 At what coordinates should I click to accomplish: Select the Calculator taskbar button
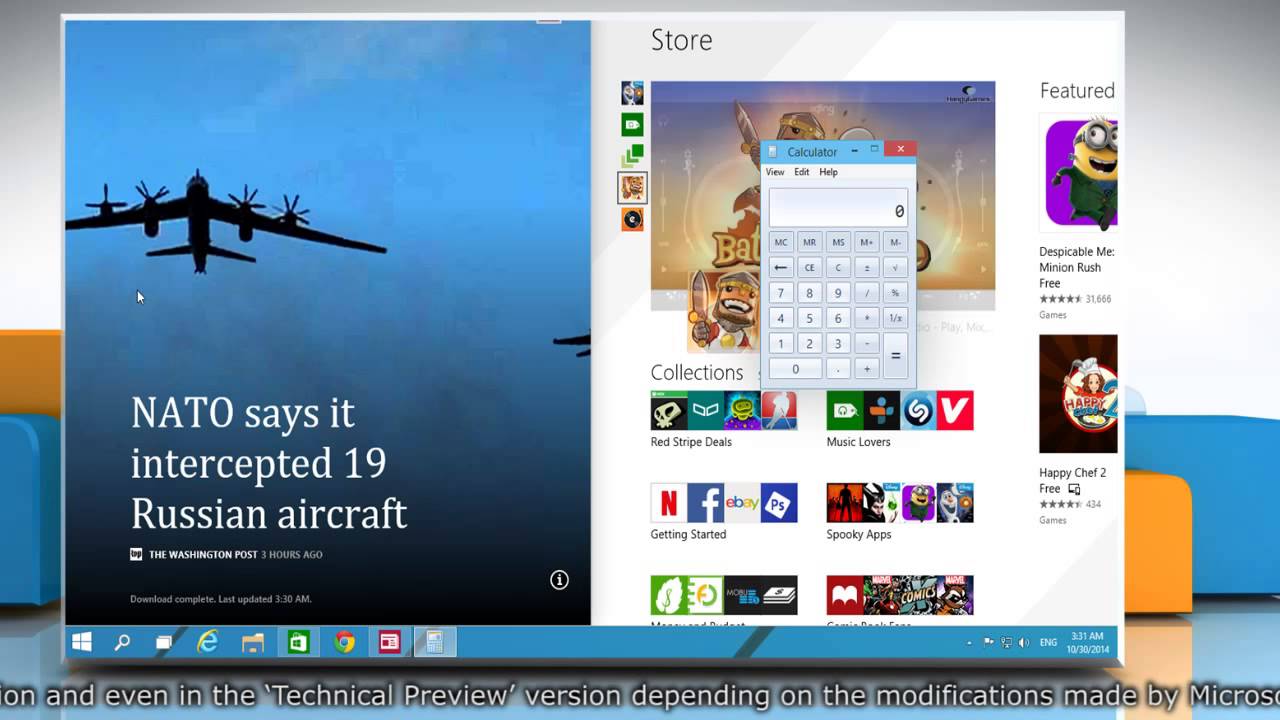click(434, 642)
